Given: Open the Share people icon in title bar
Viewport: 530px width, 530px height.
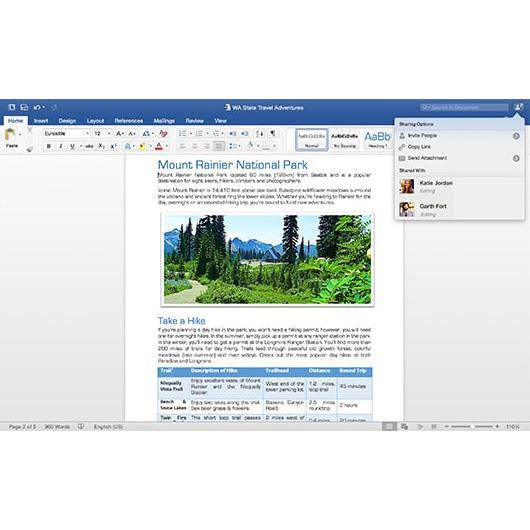Looking at the screenshot, I should (x=518, y=107).
